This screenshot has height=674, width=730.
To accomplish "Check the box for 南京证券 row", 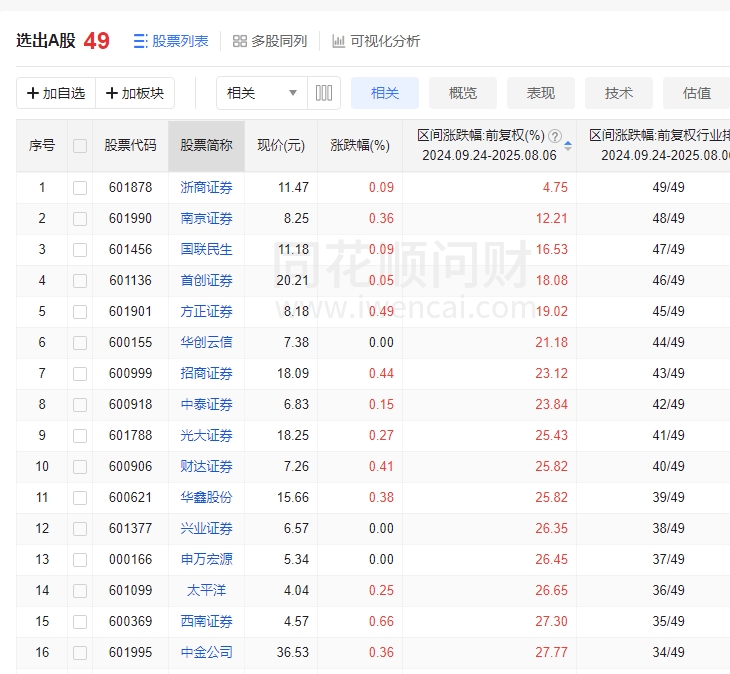I will click(x=80, y=219).
